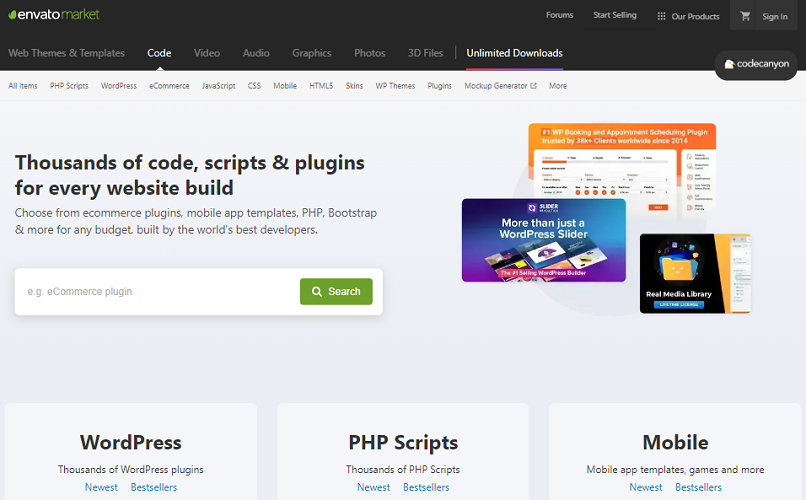Viewport: 806px width, 500px height.
Task: Click the magnifier icon in Search button
Action: pyautogui.click(x=317, y=291)
